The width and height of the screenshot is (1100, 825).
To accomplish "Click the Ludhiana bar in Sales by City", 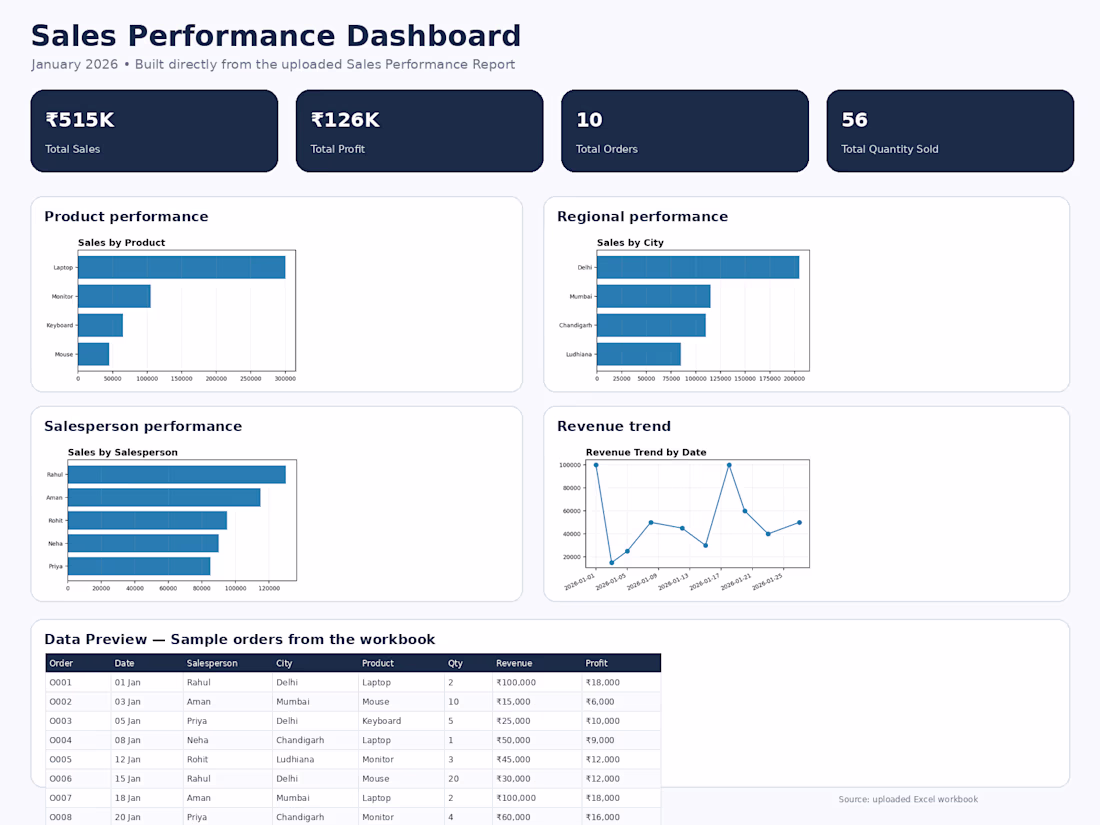I will (x=638, y=354).
